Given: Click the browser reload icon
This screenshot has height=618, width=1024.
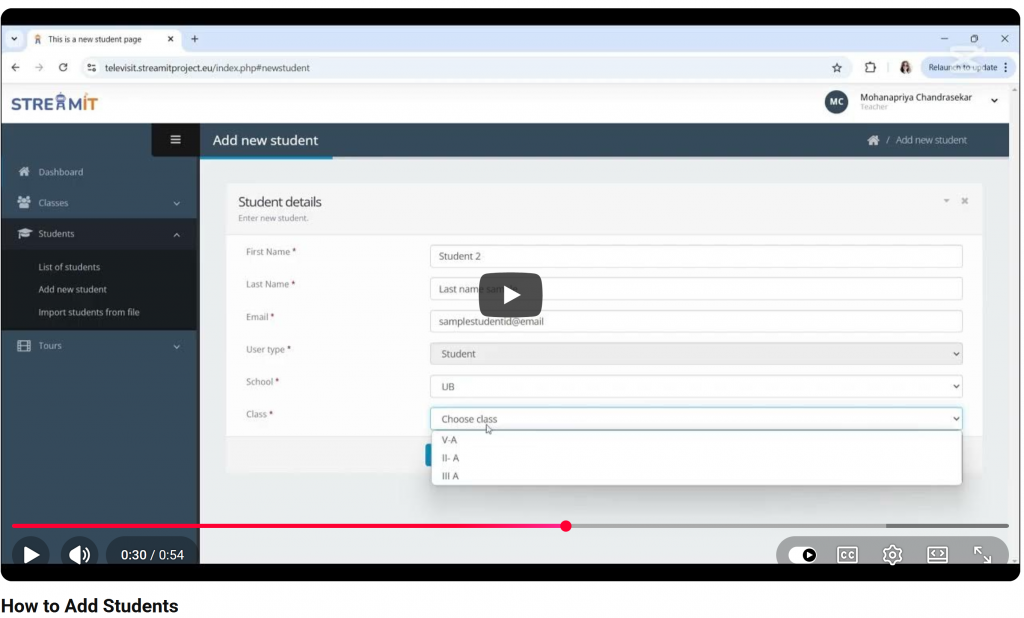Looking at the screenshot, I should (x=63, y=68).
